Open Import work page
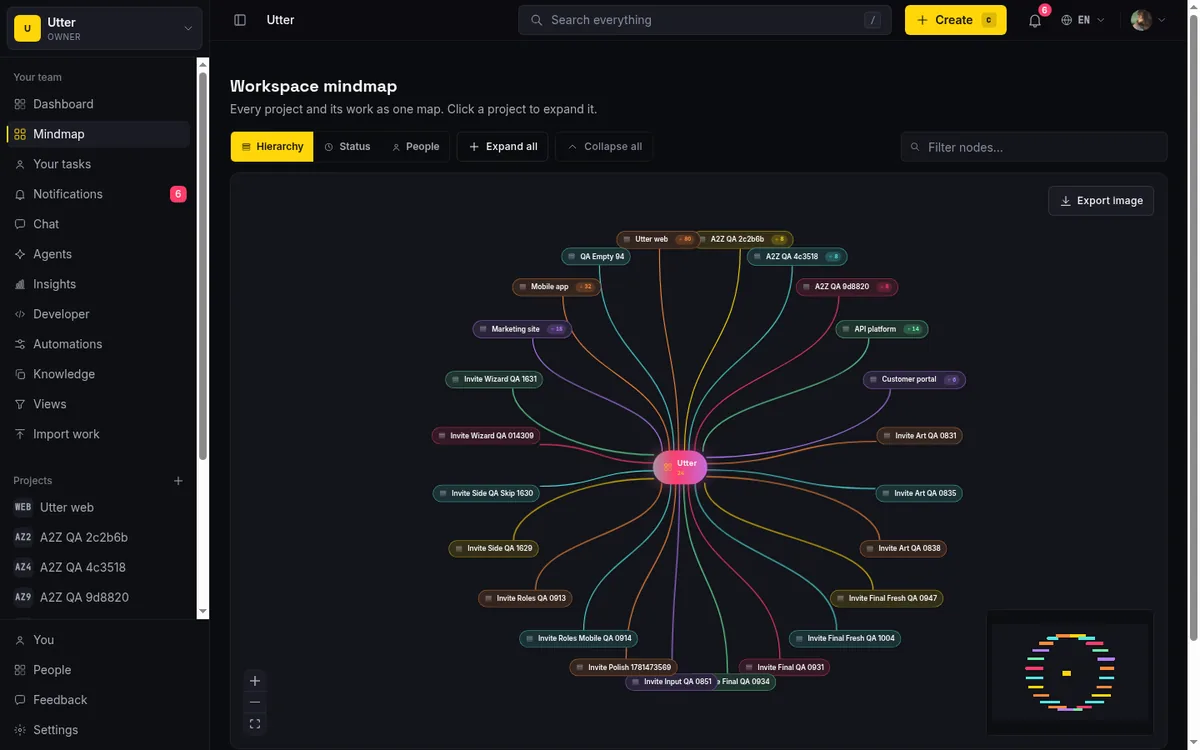 [98, 434]
